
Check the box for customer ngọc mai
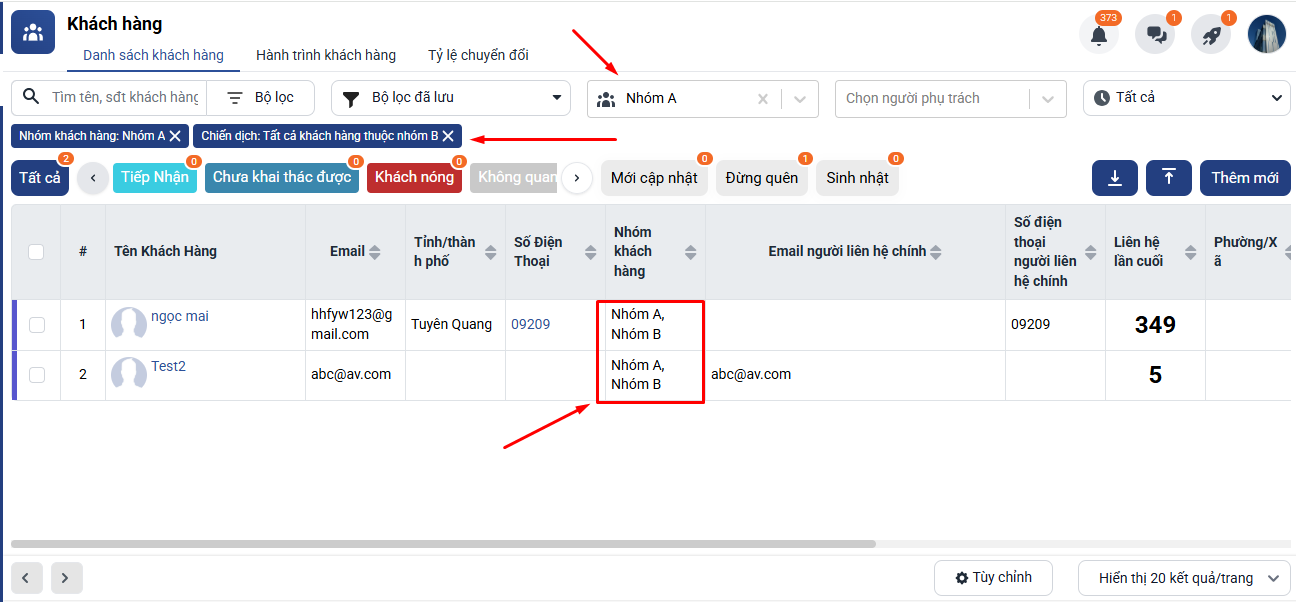[37, 325]
